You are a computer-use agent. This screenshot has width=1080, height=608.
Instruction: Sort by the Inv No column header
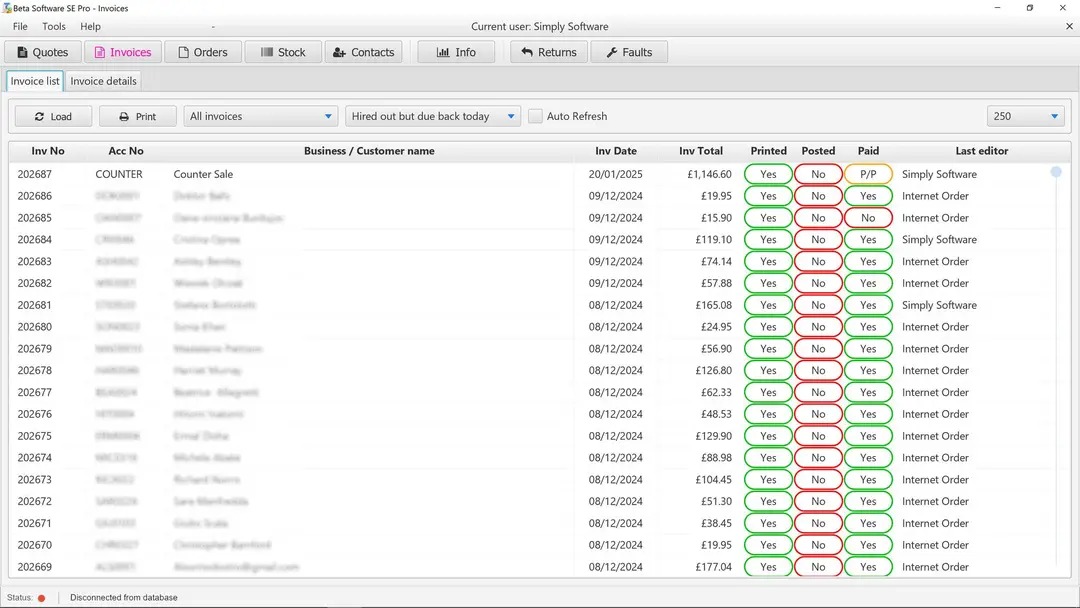tap(48, 151)
